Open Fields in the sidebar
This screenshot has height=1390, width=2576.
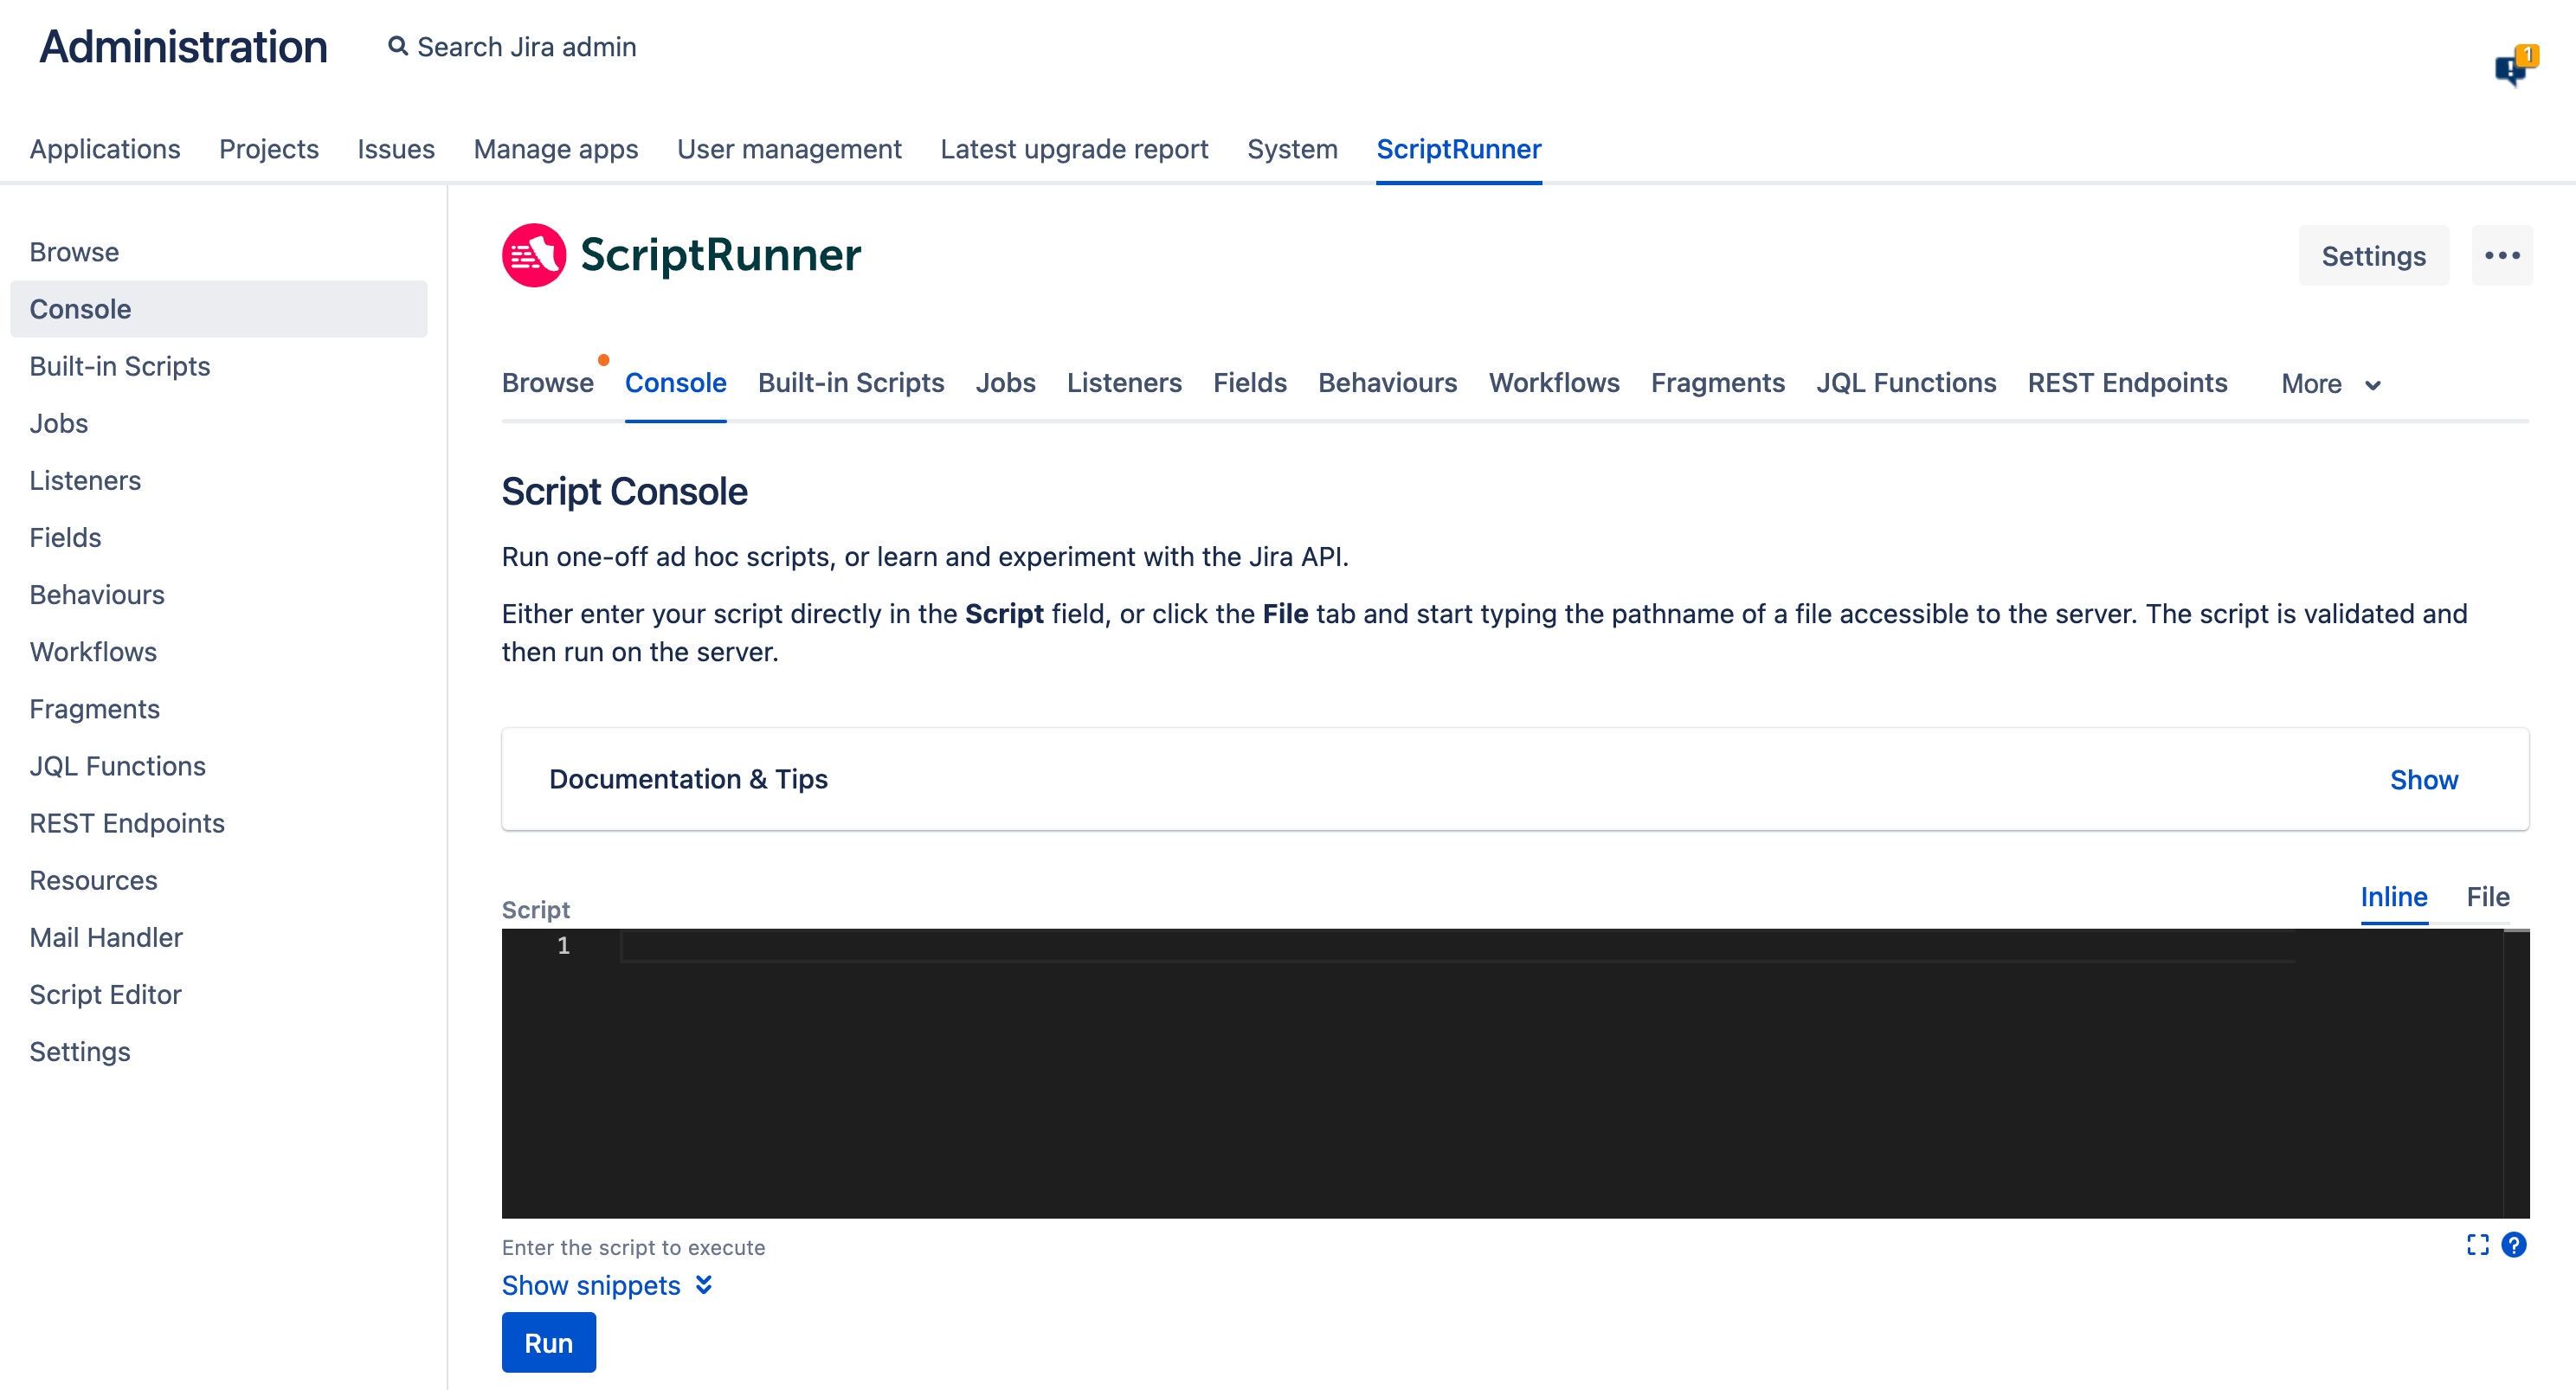pyautogui.click(x=218, y=537)
